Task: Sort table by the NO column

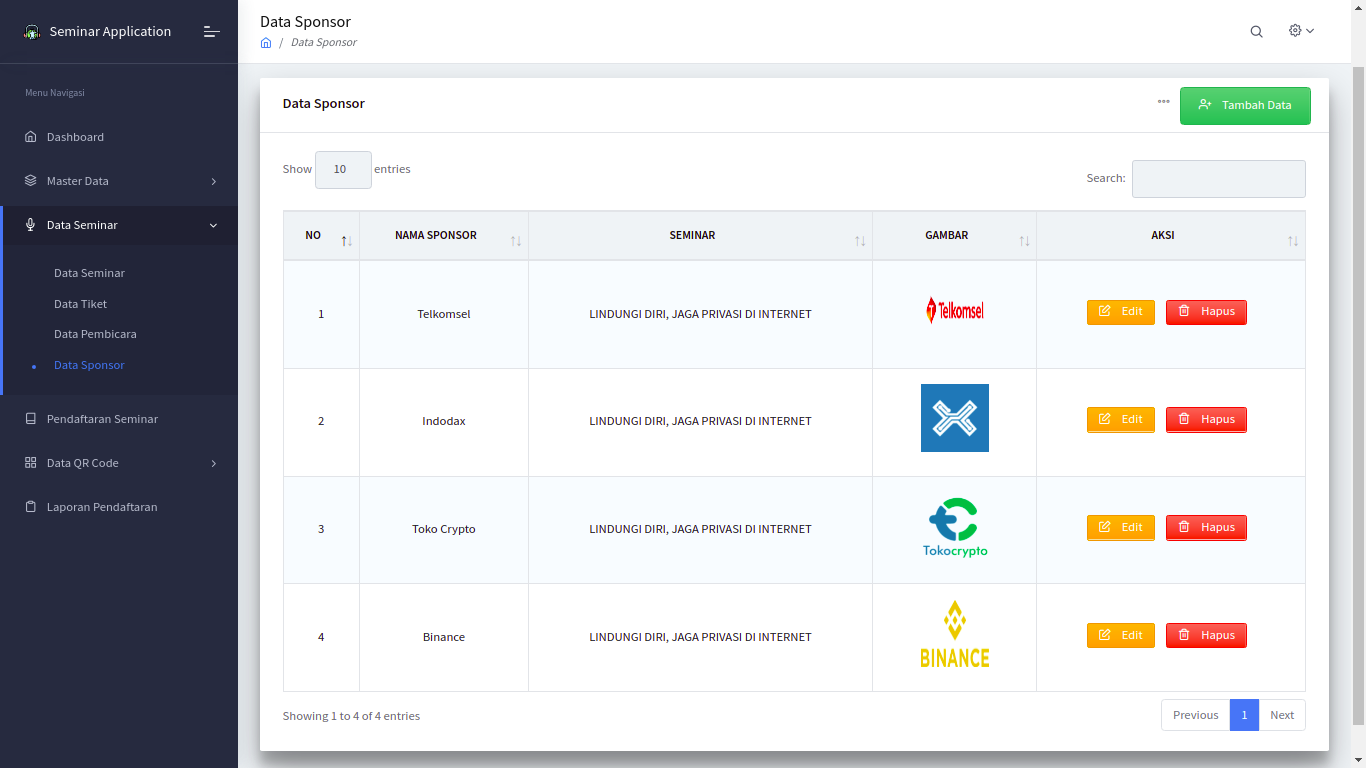Action: (321, 236)
